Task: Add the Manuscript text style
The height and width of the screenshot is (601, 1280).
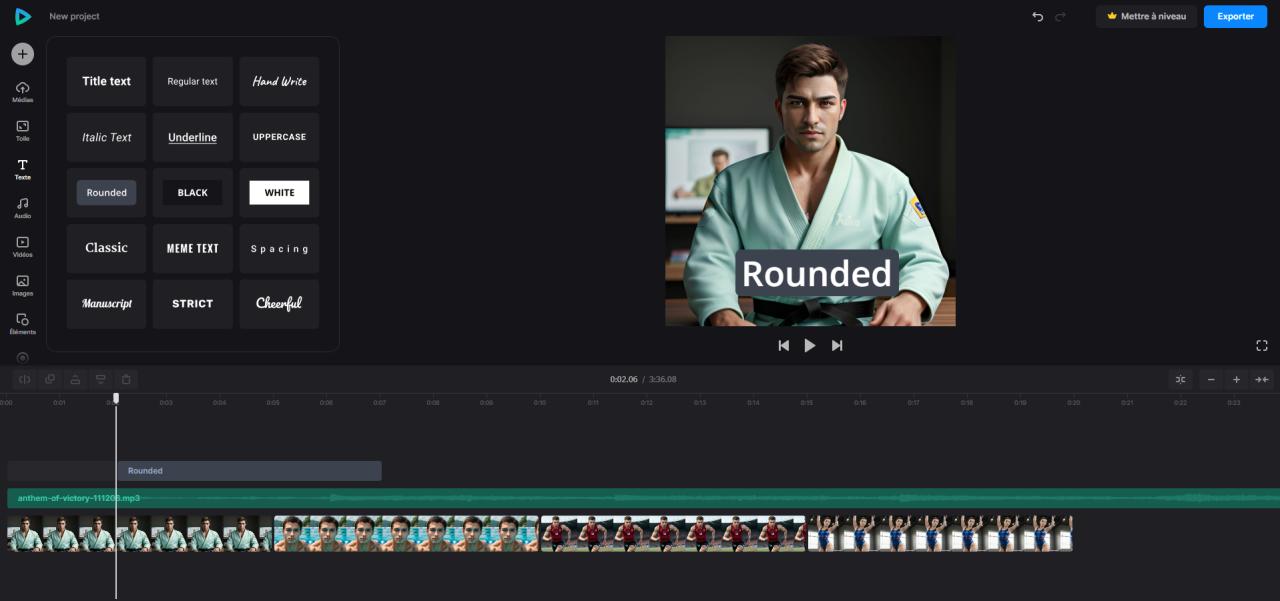Action: coord(106,303)
